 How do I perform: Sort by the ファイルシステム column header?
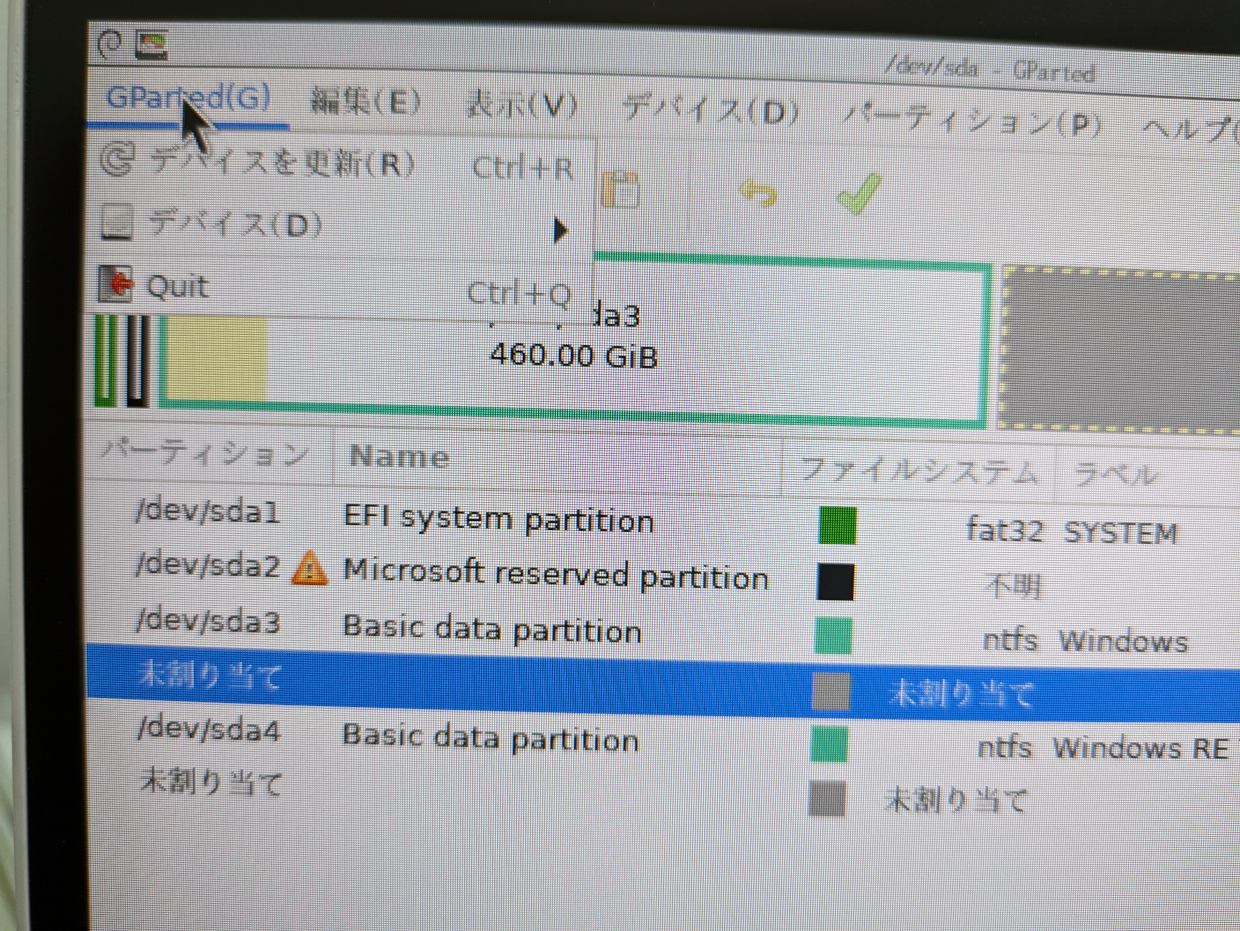point(919,470)
